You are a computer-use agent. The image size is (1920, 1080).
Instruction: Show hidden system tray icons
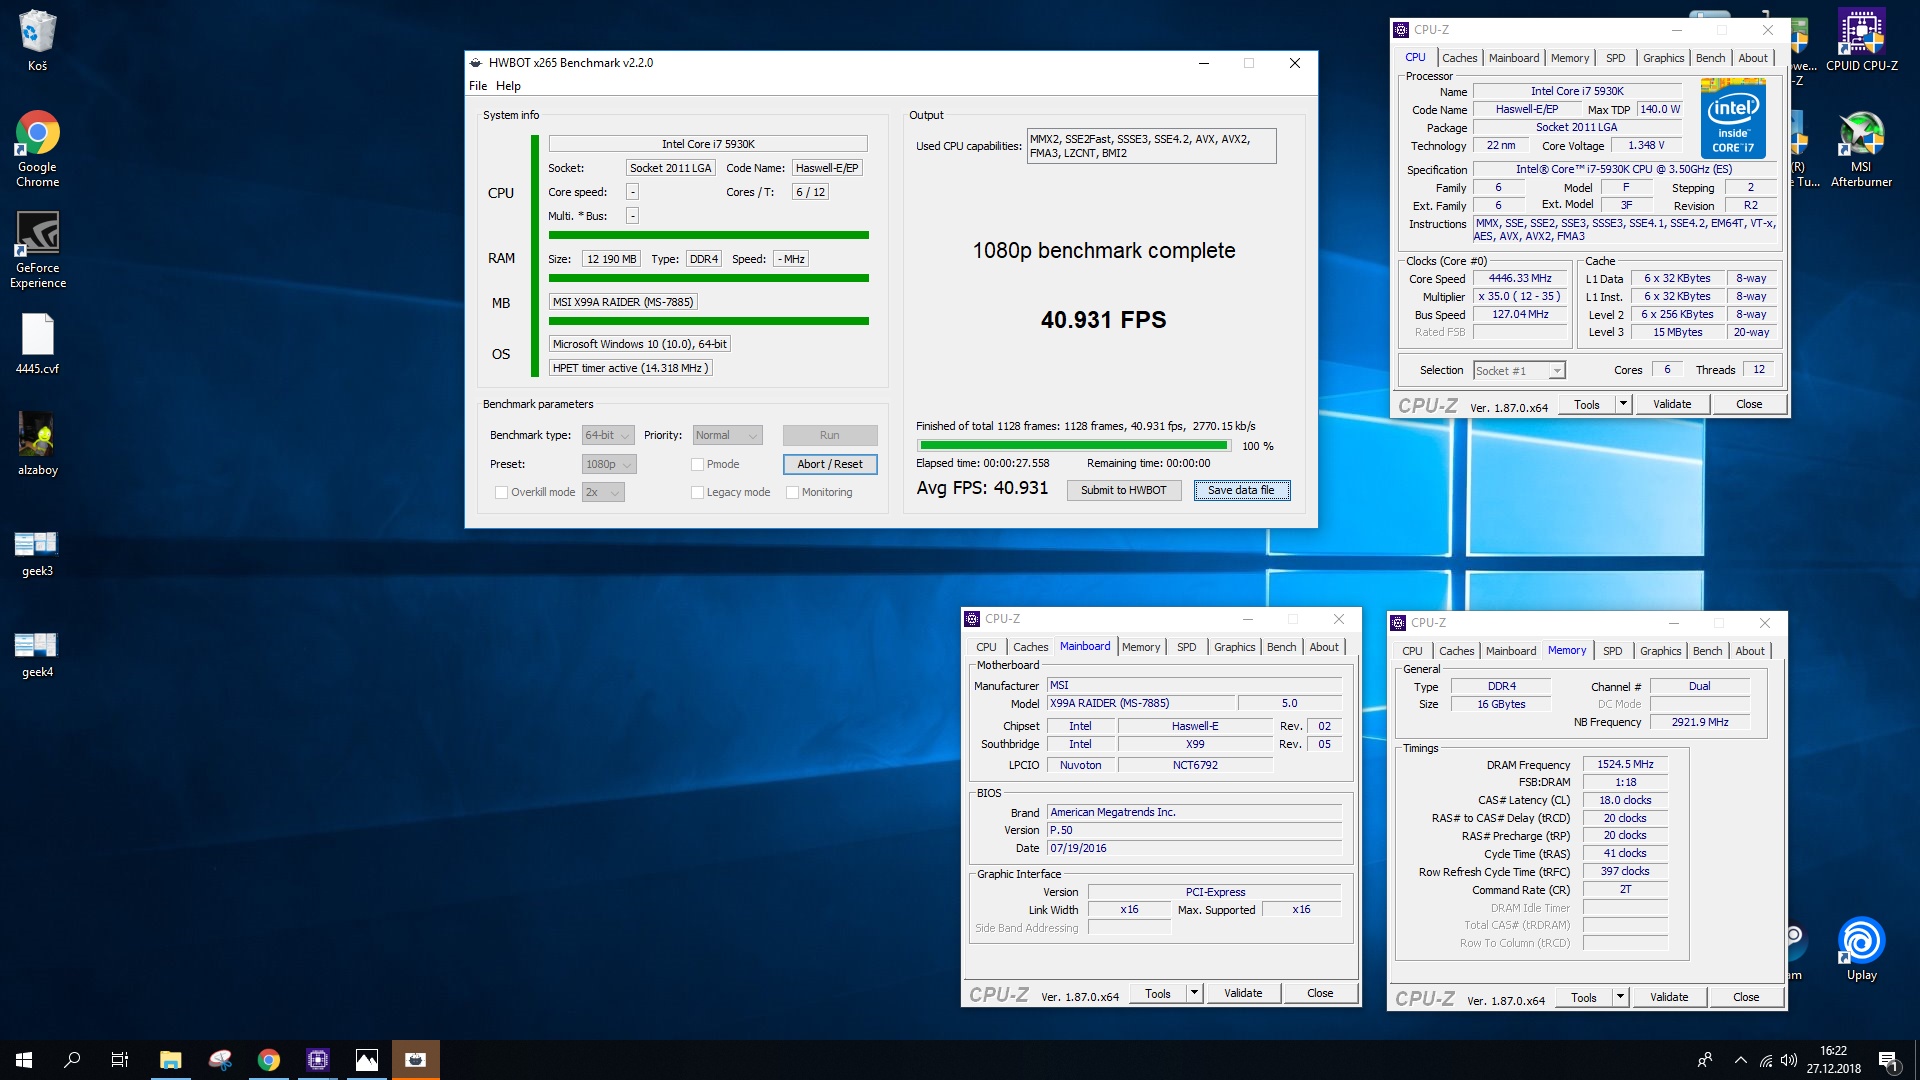[x=1741, y=1060]
